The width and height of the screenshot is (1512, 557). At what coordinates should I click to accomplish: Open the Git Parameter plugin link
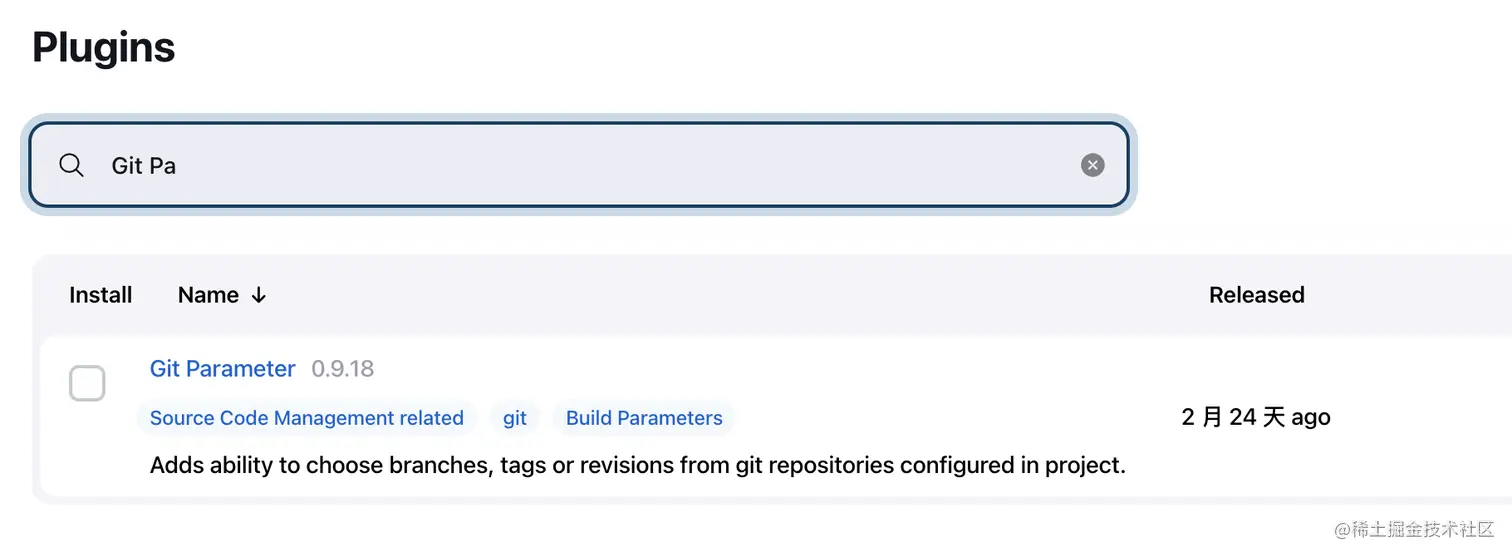coord(222,369)
